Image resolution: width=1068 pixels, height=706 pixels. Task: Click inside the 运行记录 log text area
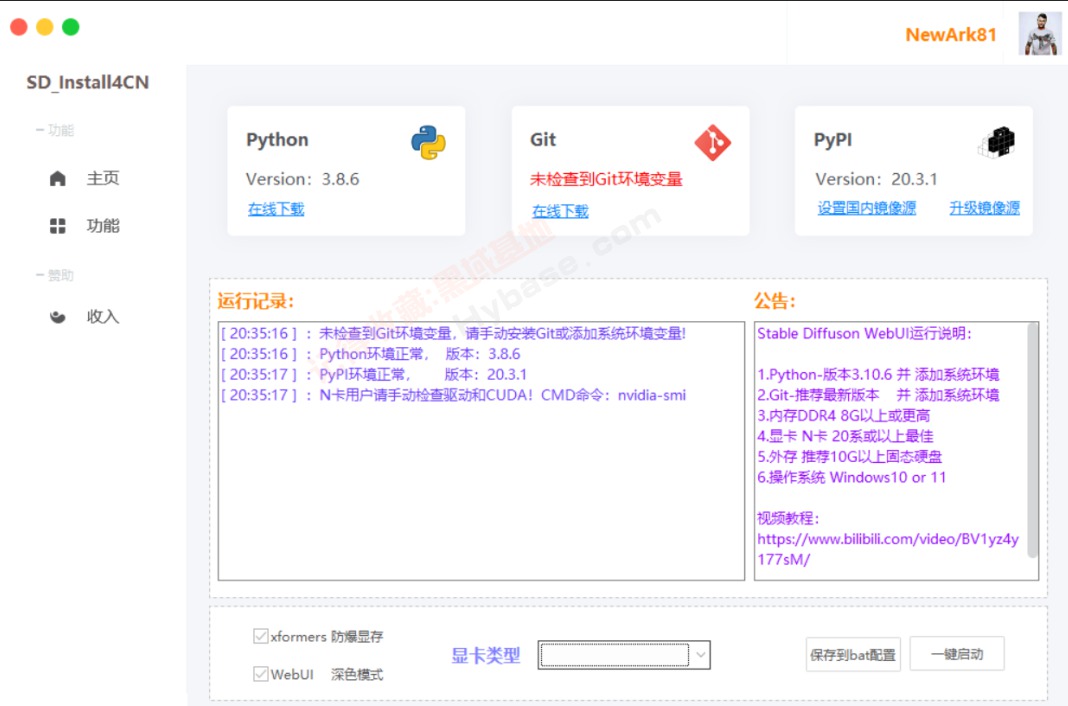(481, 451)
